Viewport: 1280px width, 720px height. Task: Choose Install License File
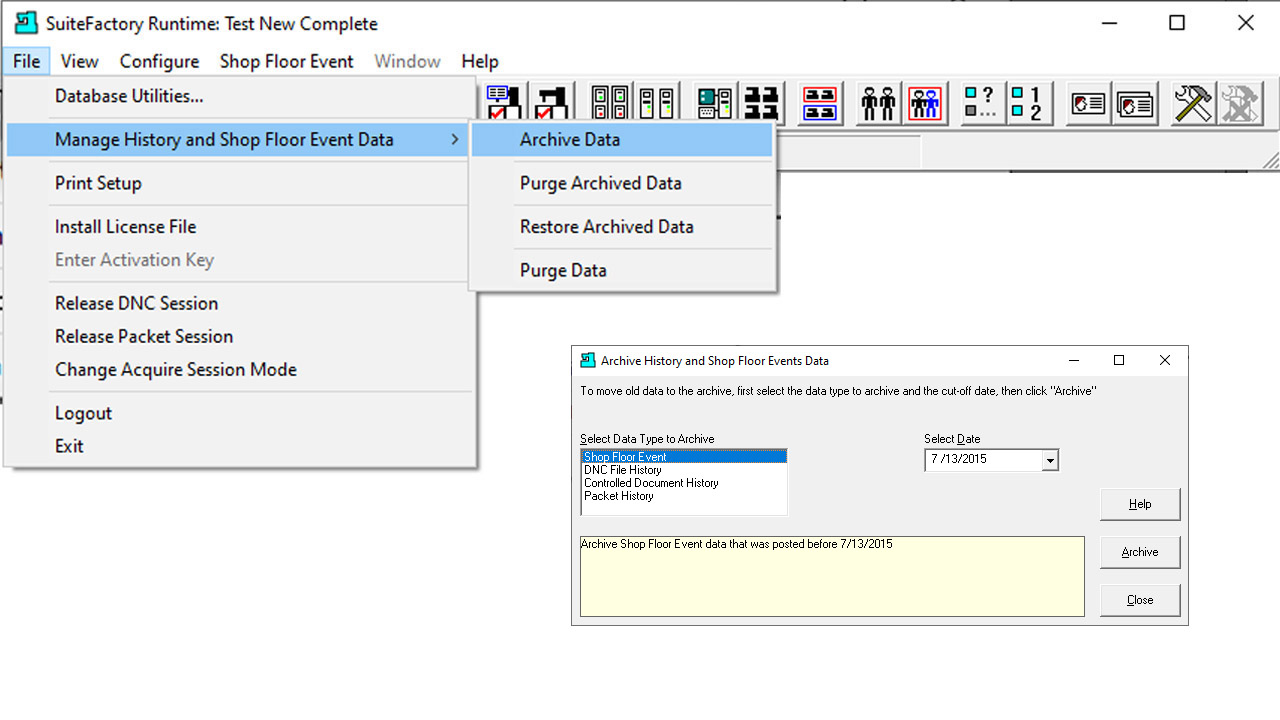[239, 226]
